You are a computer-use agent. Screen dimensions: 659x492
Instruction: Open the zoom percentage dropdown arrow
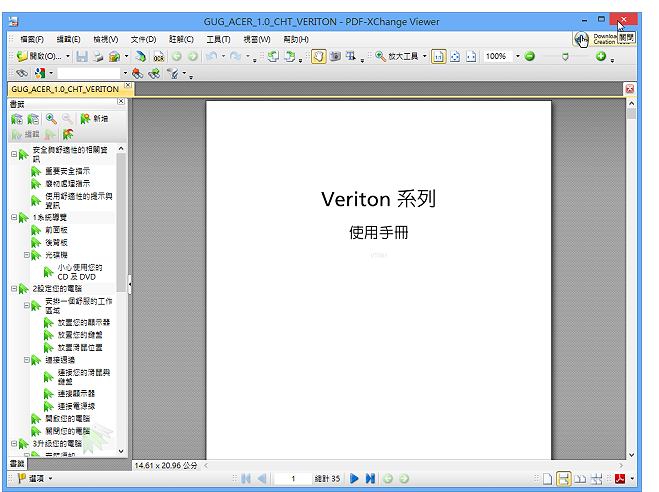coord(518,56)
